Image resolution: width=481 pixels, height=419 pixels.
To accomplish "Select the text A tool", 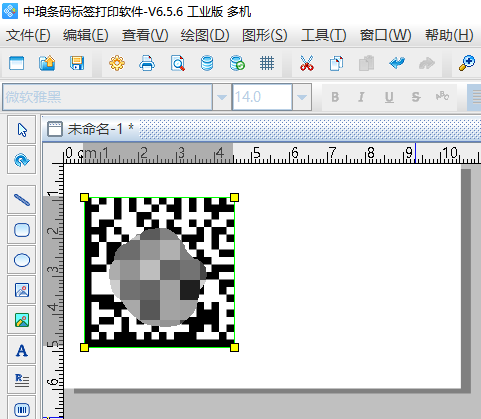I will click(22, 350).
